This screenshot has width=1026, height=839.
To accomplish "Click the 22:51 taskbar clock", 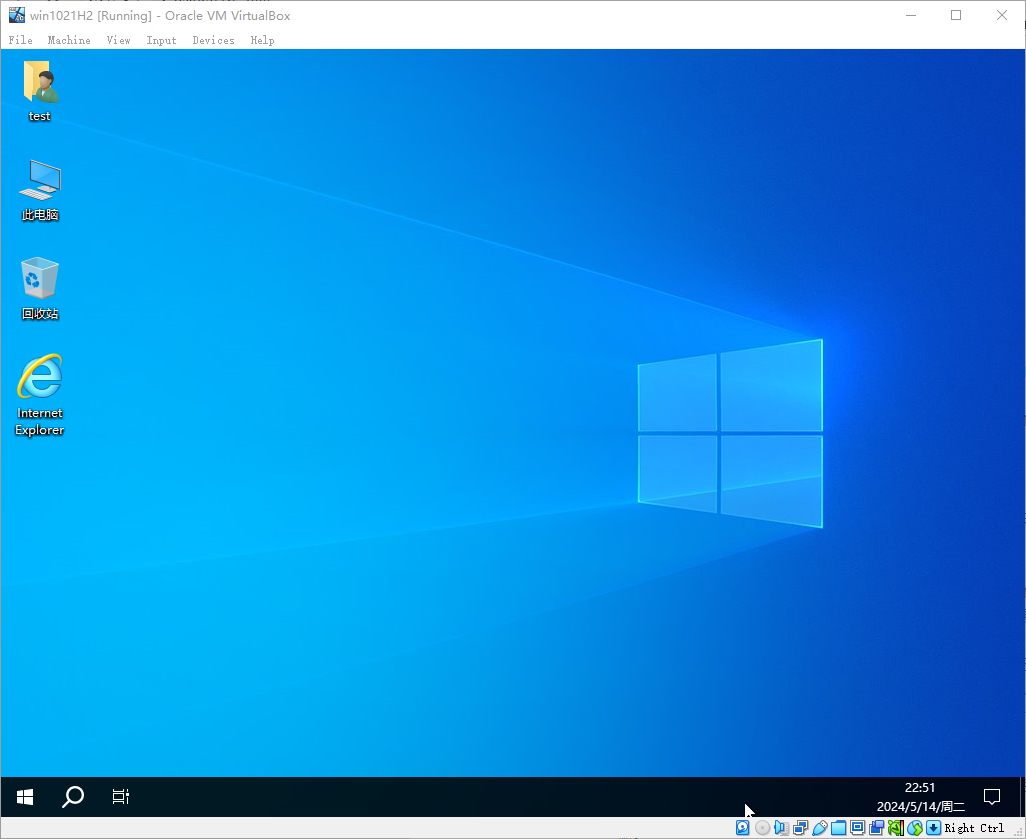I will (920, 787).
